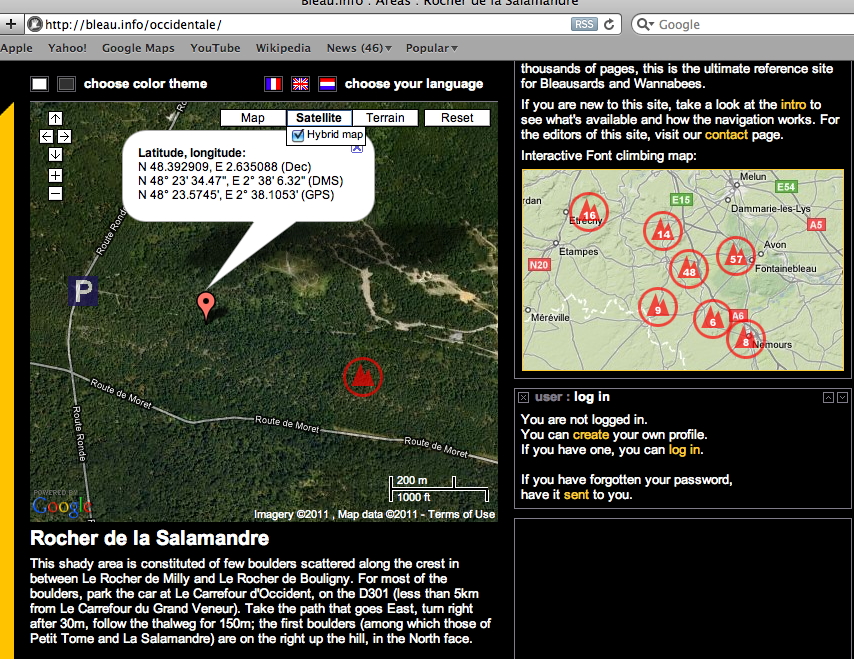Image resolution: width=854 pixels, height=659 pixels.
Task: Open the cluster marker numbered 8
Action: coord(746,339)
